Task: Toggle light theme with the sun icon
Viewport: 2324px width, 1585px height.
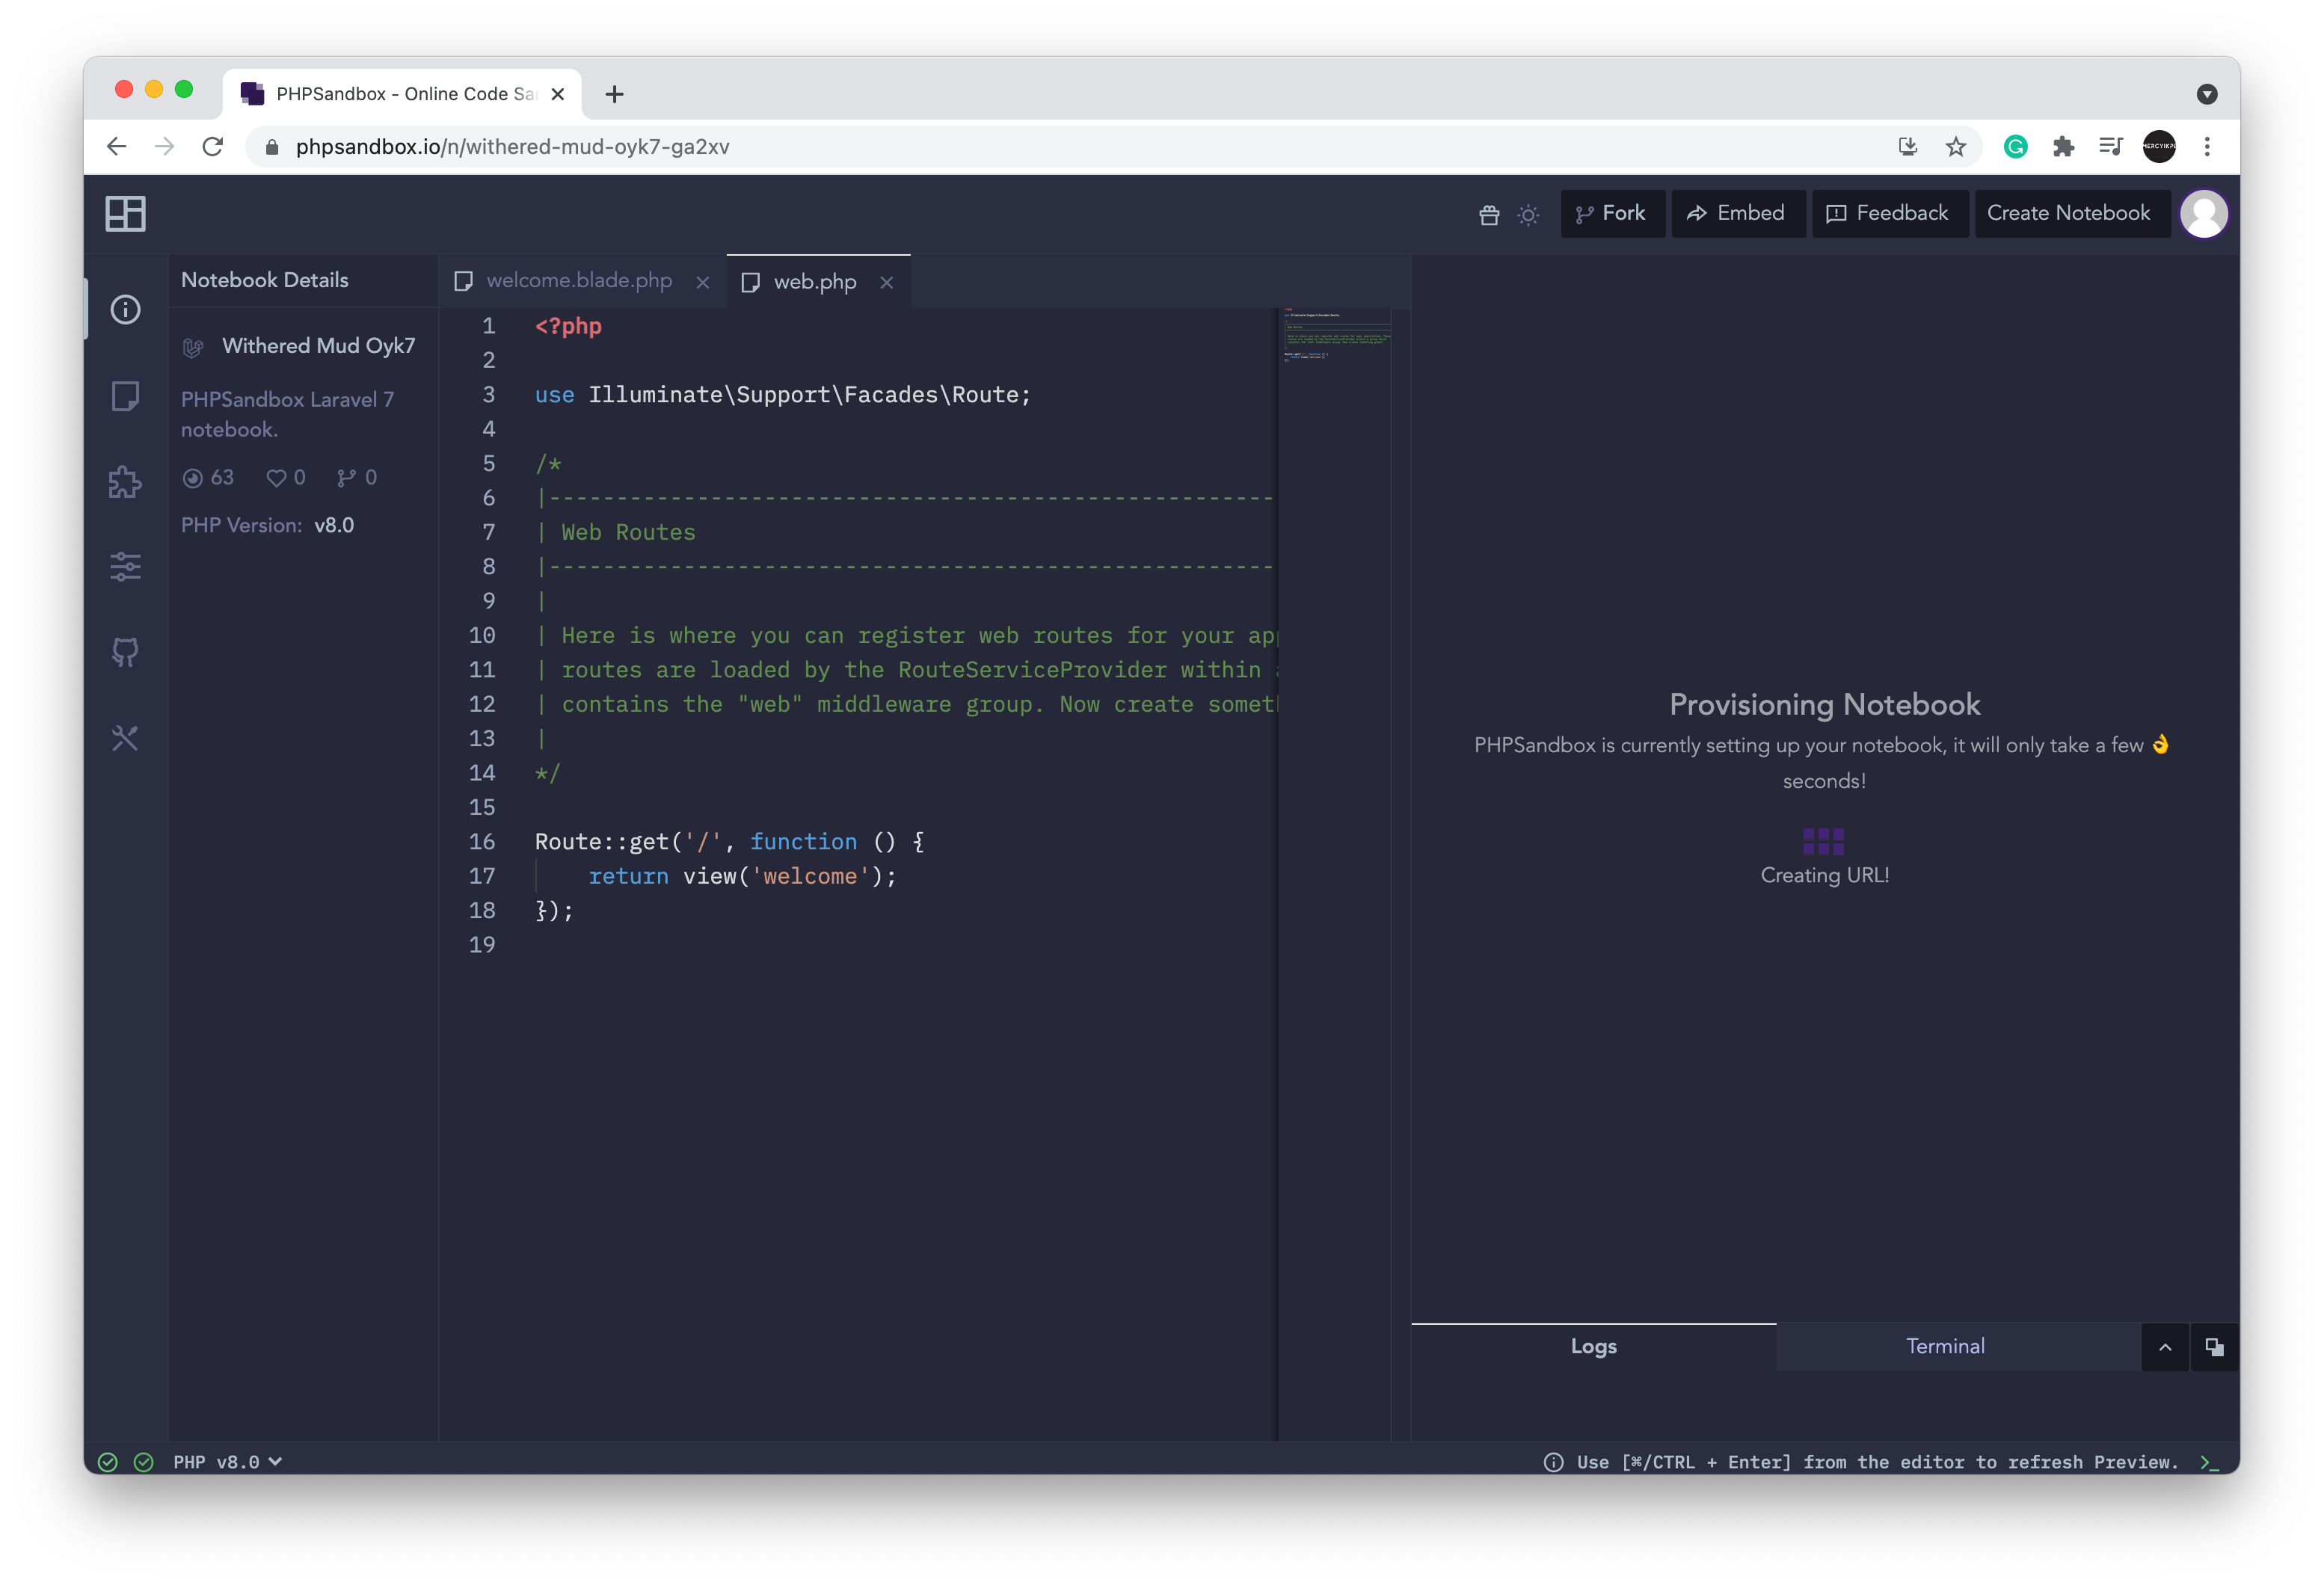Action: (x=1528, y=213)
